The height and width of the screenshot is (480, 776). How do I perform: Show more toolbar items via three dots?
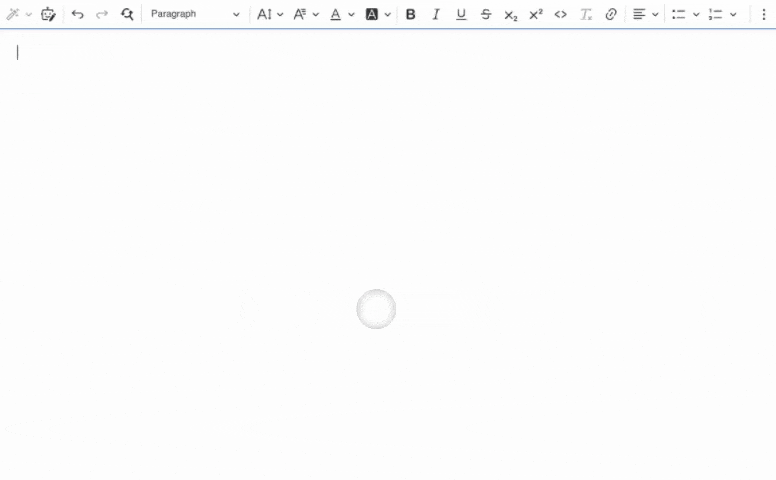tap(763, 14)
